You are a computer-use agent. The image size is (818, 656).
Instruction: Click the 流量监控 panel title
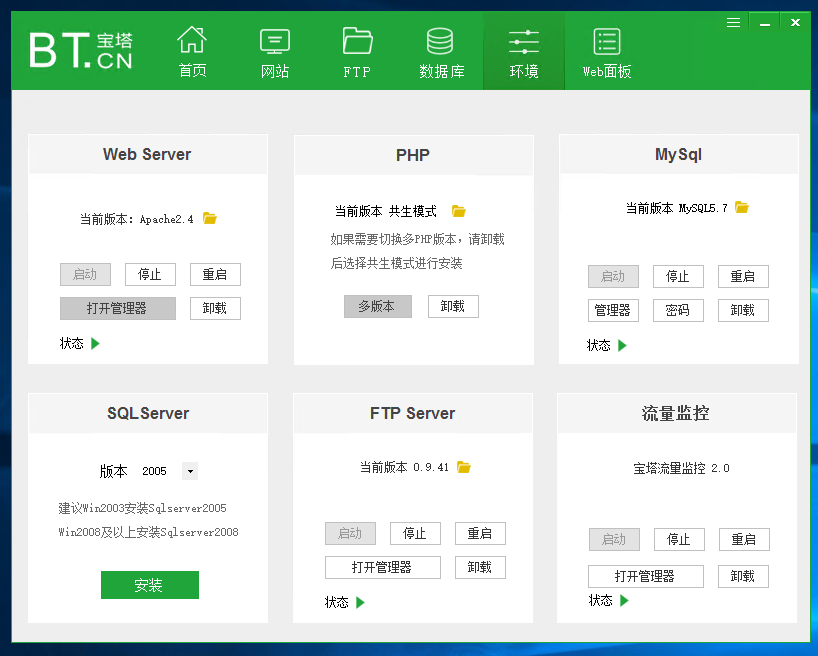[676, 413]
